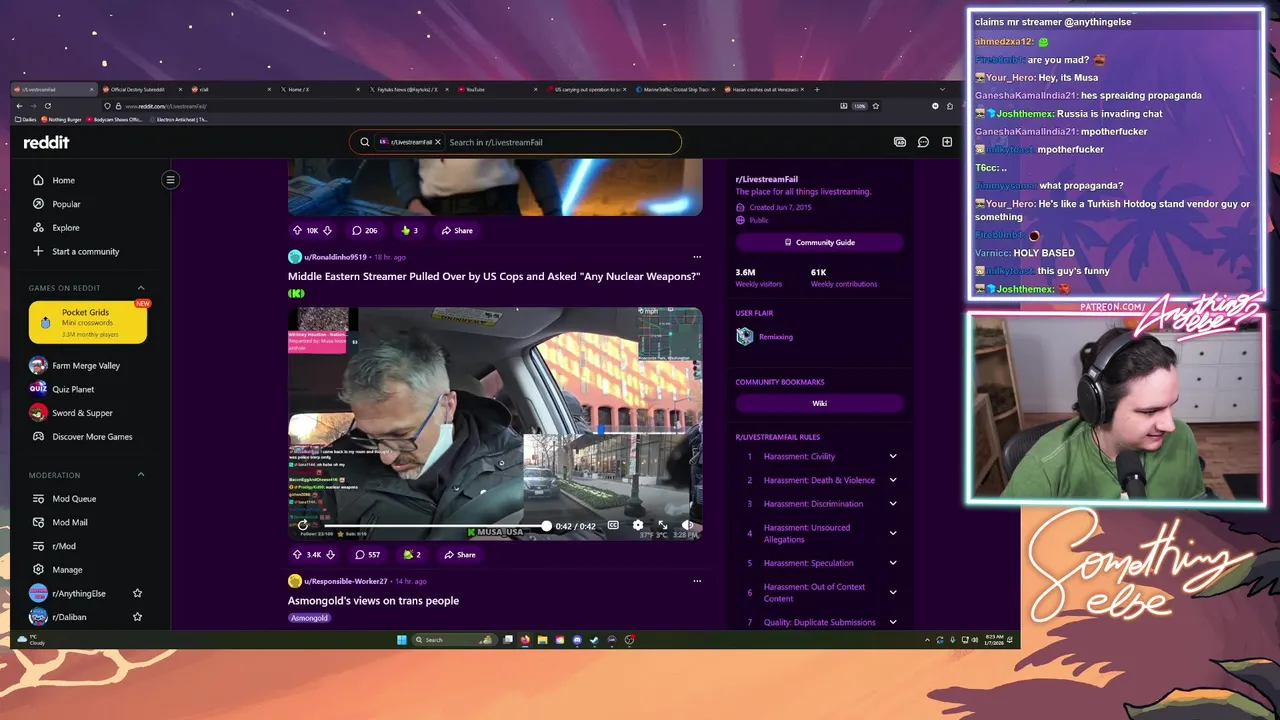Expand rule Quality: Duplicate Submissions
This screenshot has width=1280, height=720.
pyautogui.click(x=893, y=622)
